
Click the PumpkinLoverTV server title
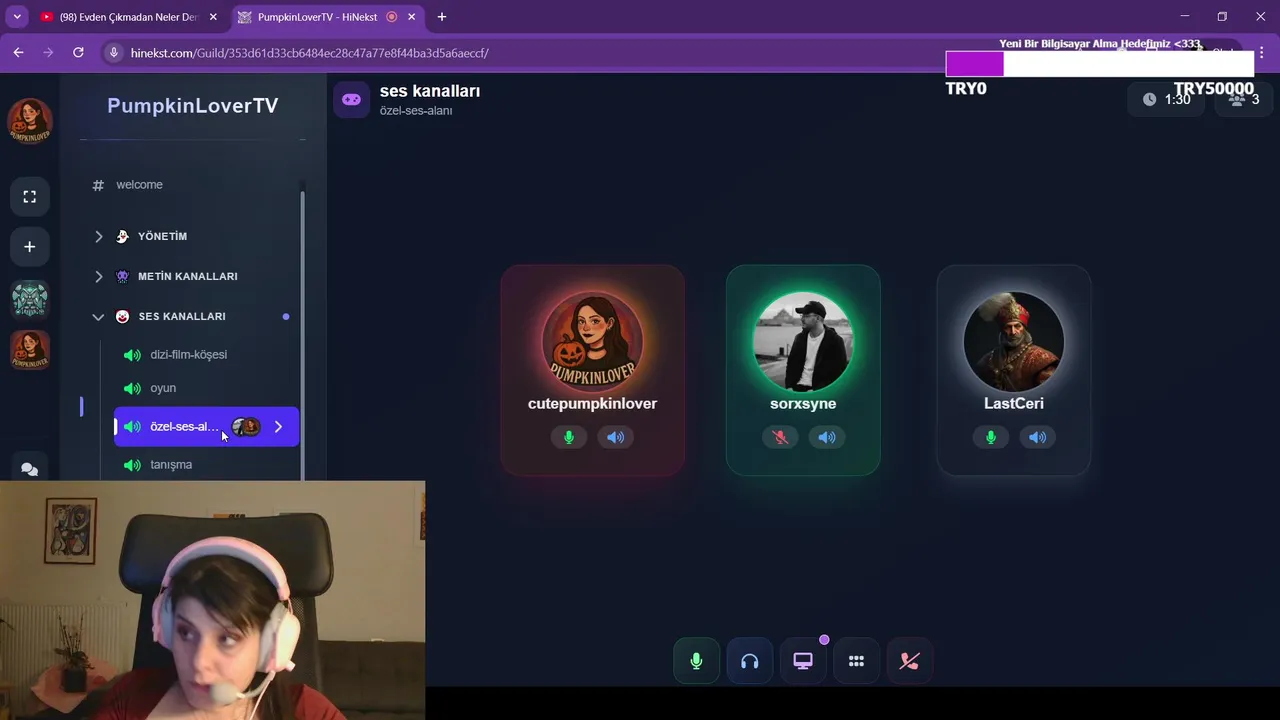pos(193,106)
